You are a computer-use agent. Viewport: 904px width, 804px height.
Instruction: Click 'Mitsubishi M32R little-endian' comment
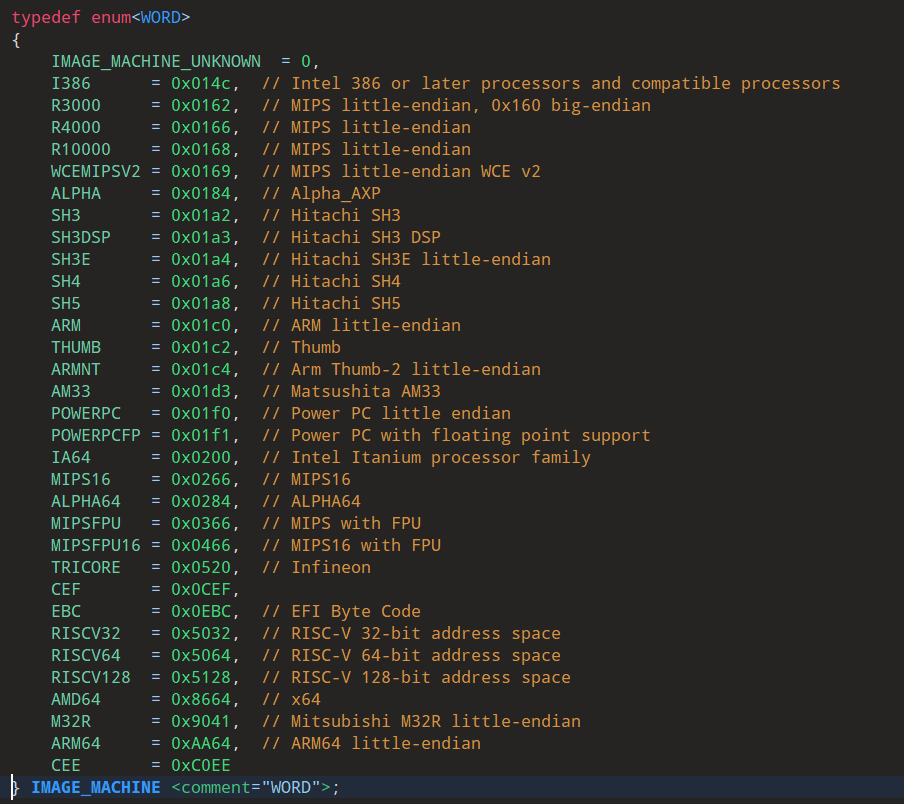pos(436,722)
